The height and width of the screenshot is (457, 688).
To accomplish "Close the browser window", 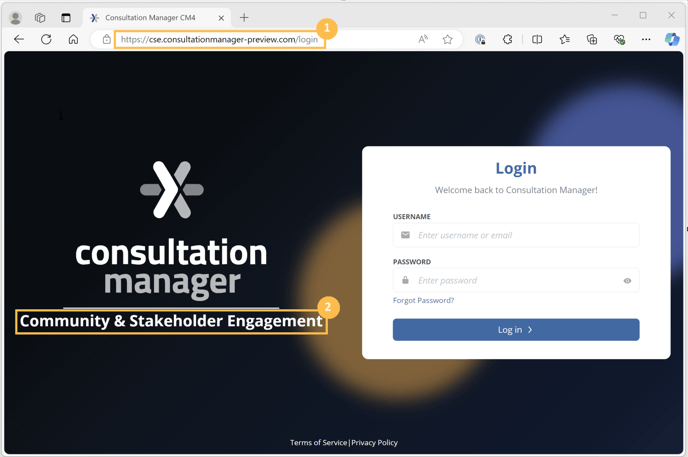I will tap(671, 15).
